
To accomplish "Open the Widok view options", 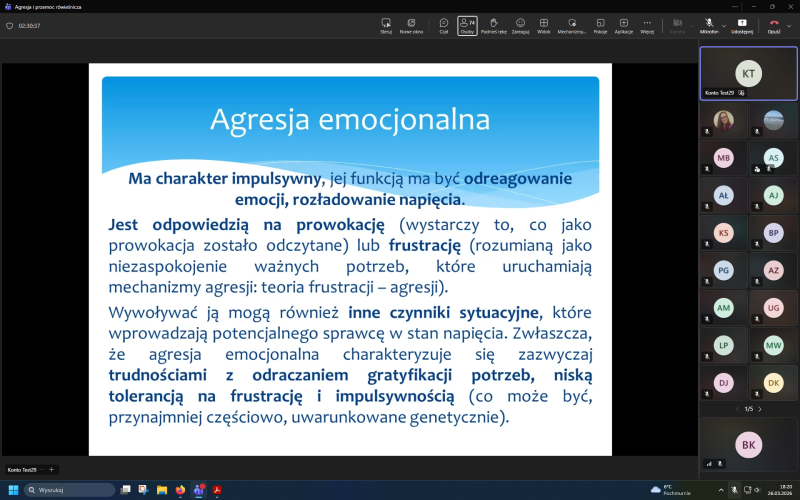I will point(544,25).
